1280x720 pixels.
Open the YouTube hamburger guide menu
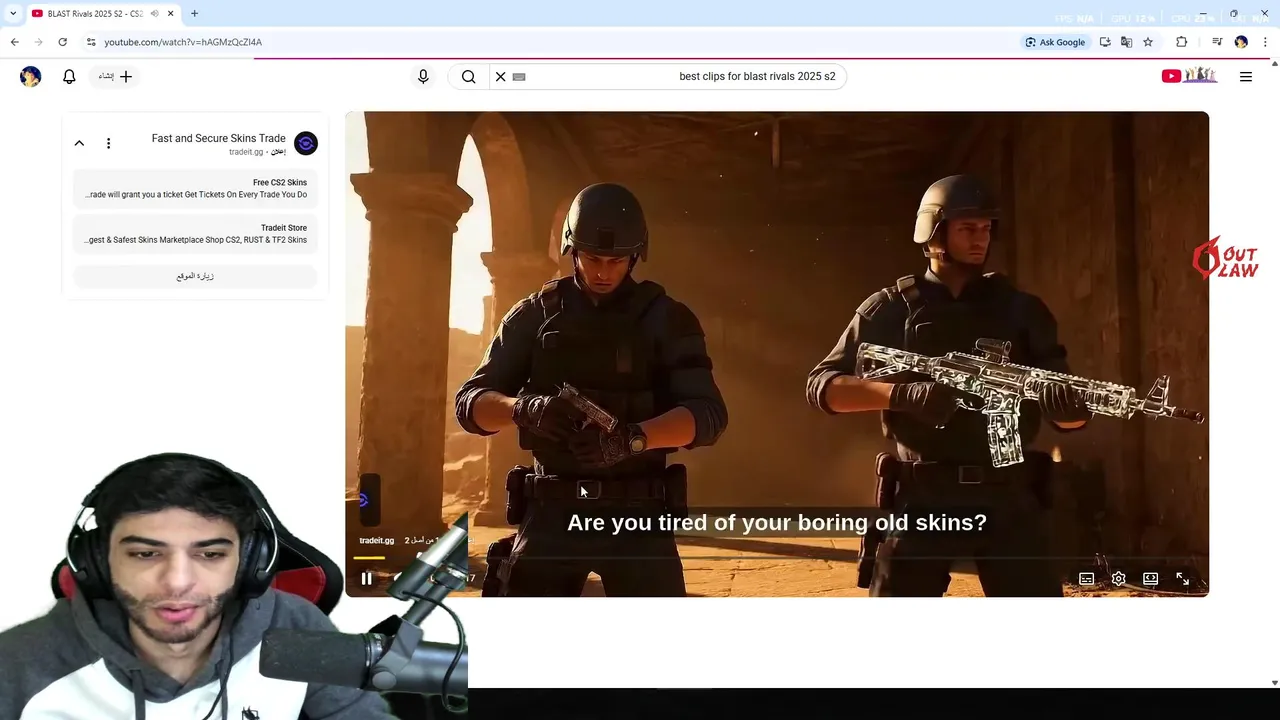click(1246, 76)
